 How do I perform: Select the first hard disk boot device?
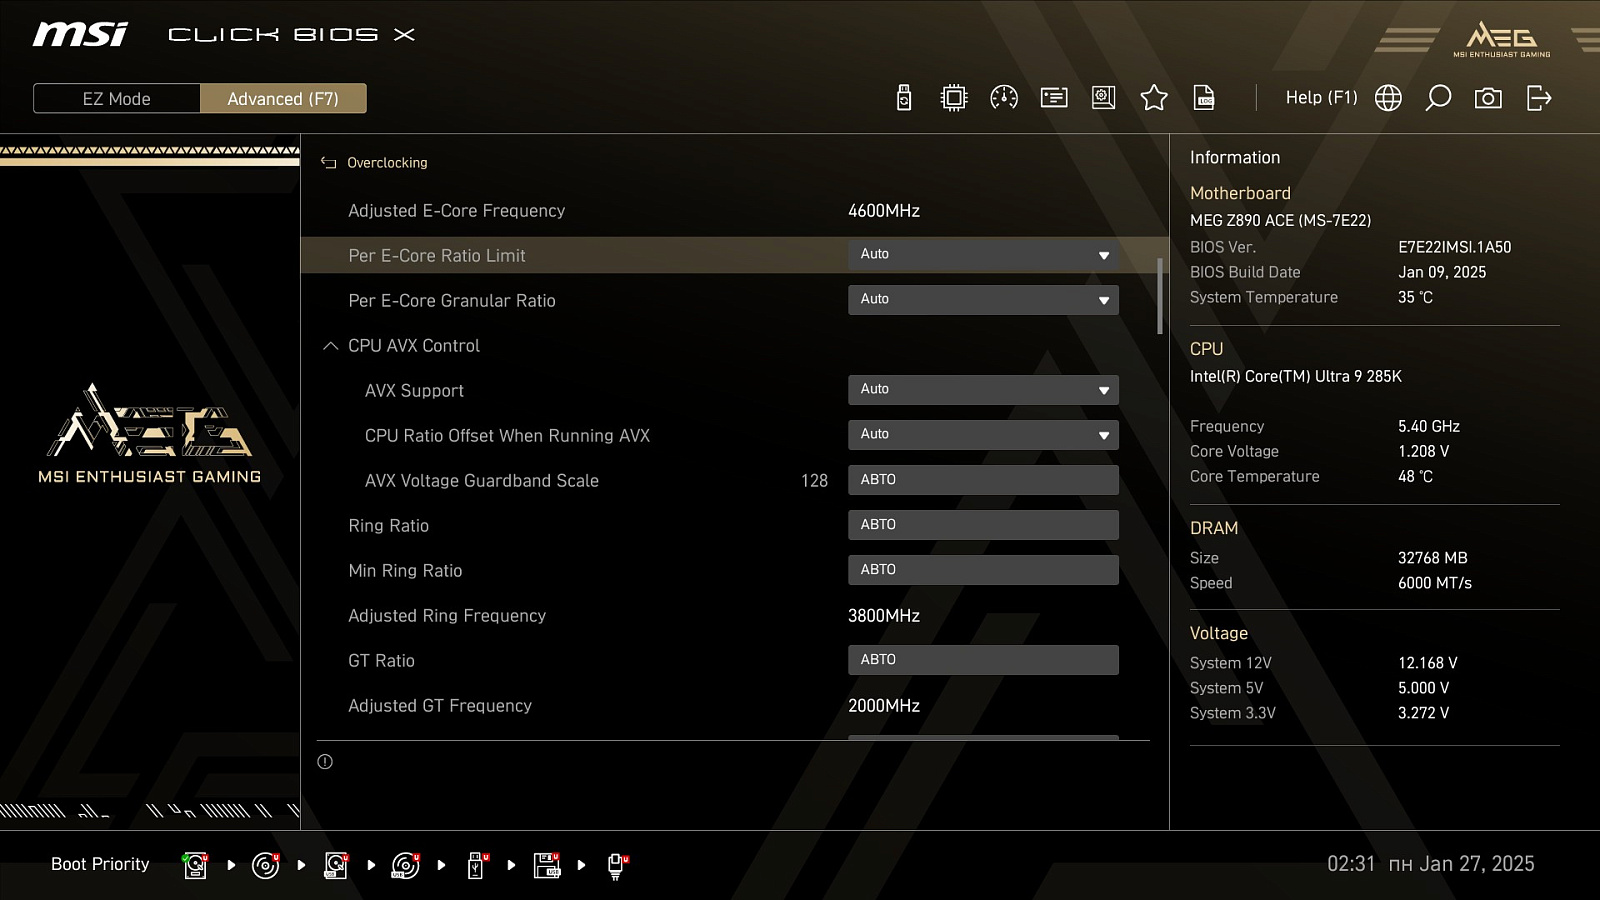[x=195, y=865]
